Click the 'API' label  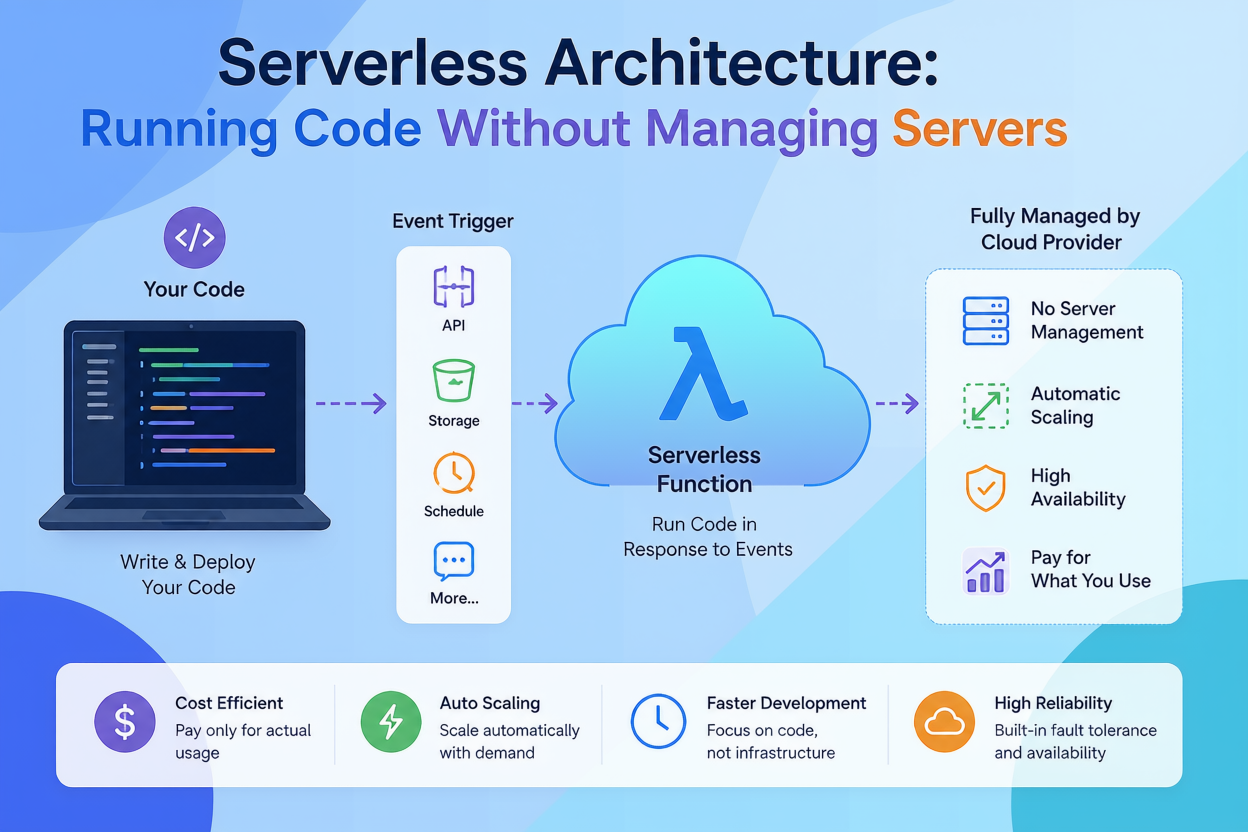(454, 325)
